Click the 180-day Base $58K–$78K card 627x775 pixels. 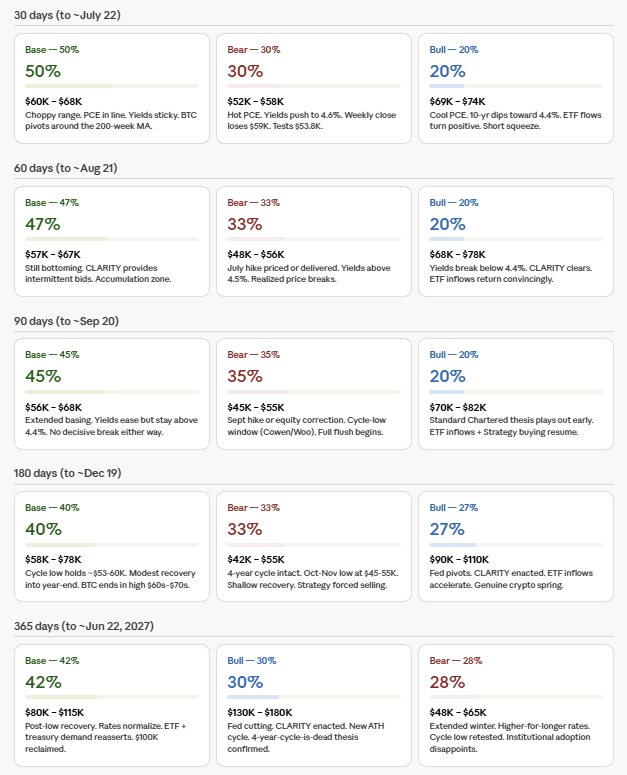tap(112, 547)
